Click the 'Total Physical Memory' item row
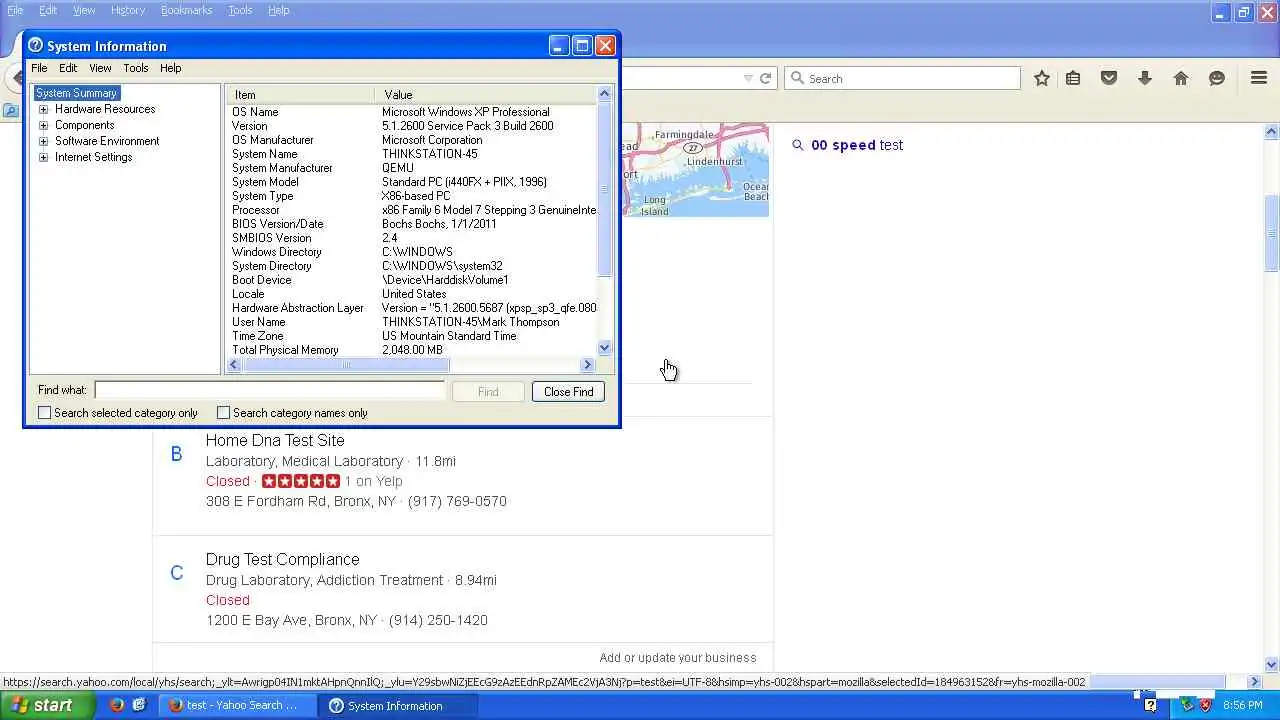1280x720 pixels. [285, 350]
